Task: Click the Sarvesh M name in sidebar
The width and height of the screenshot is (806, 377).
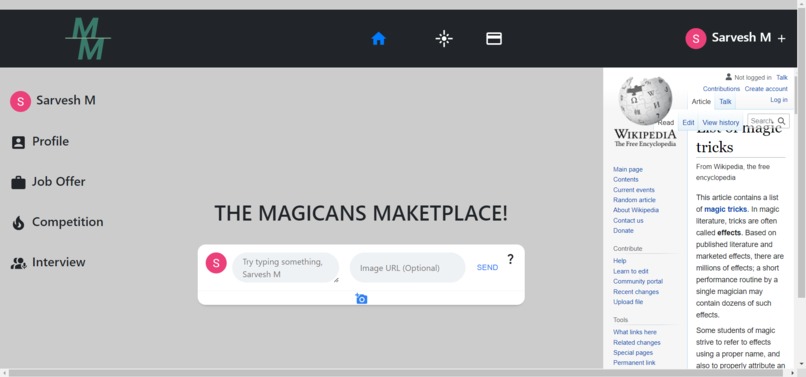Action: coord(66,100)
